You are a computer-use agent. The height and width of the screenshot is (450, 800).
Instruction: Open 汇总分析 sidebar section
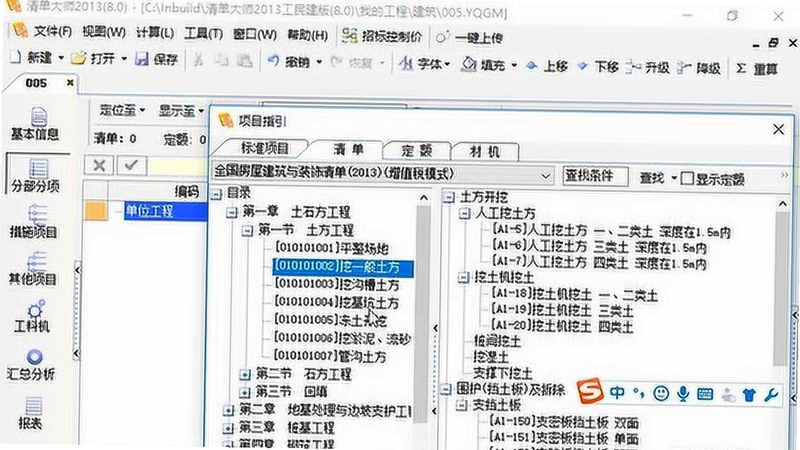coord(32,364)
